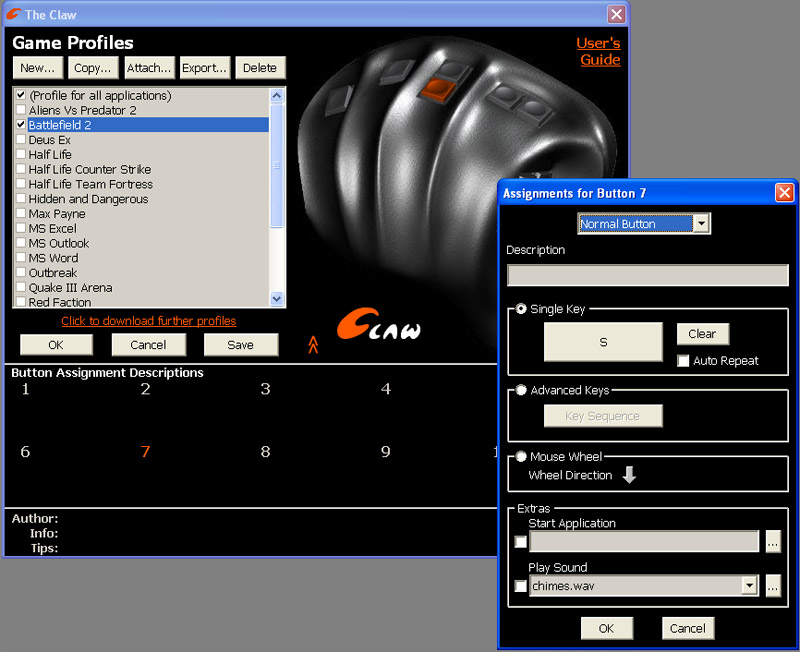Enable Aliens Vs Predator 2 profile checkbox
Image resolution: width=800 pixels, height=652 pixels.
[21, 110]
